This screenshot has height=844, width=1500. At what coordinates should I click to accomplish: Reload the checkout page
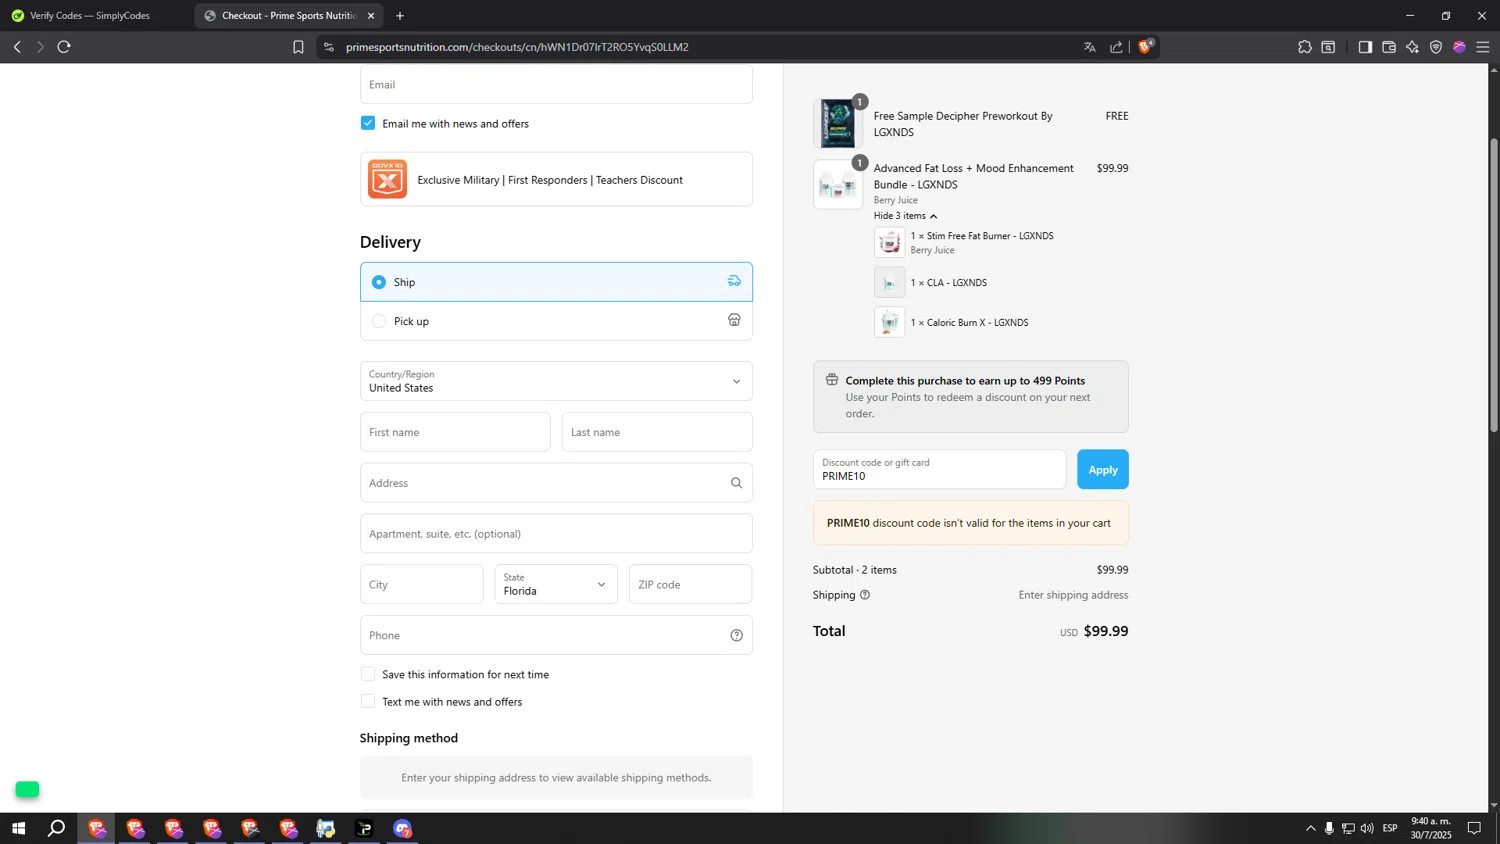pos(64,47)
